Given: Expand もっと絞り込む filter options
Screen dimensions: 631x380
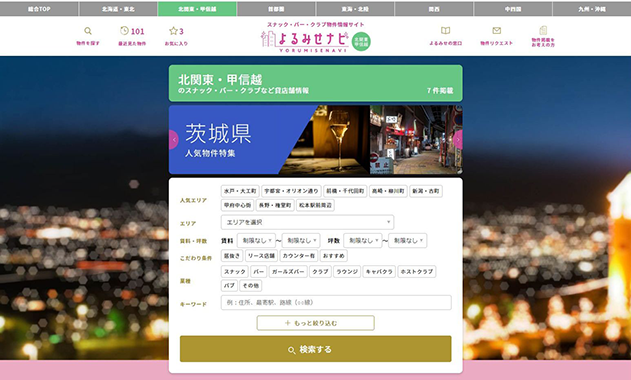Looking at the screenshot, I should (316, 323).
